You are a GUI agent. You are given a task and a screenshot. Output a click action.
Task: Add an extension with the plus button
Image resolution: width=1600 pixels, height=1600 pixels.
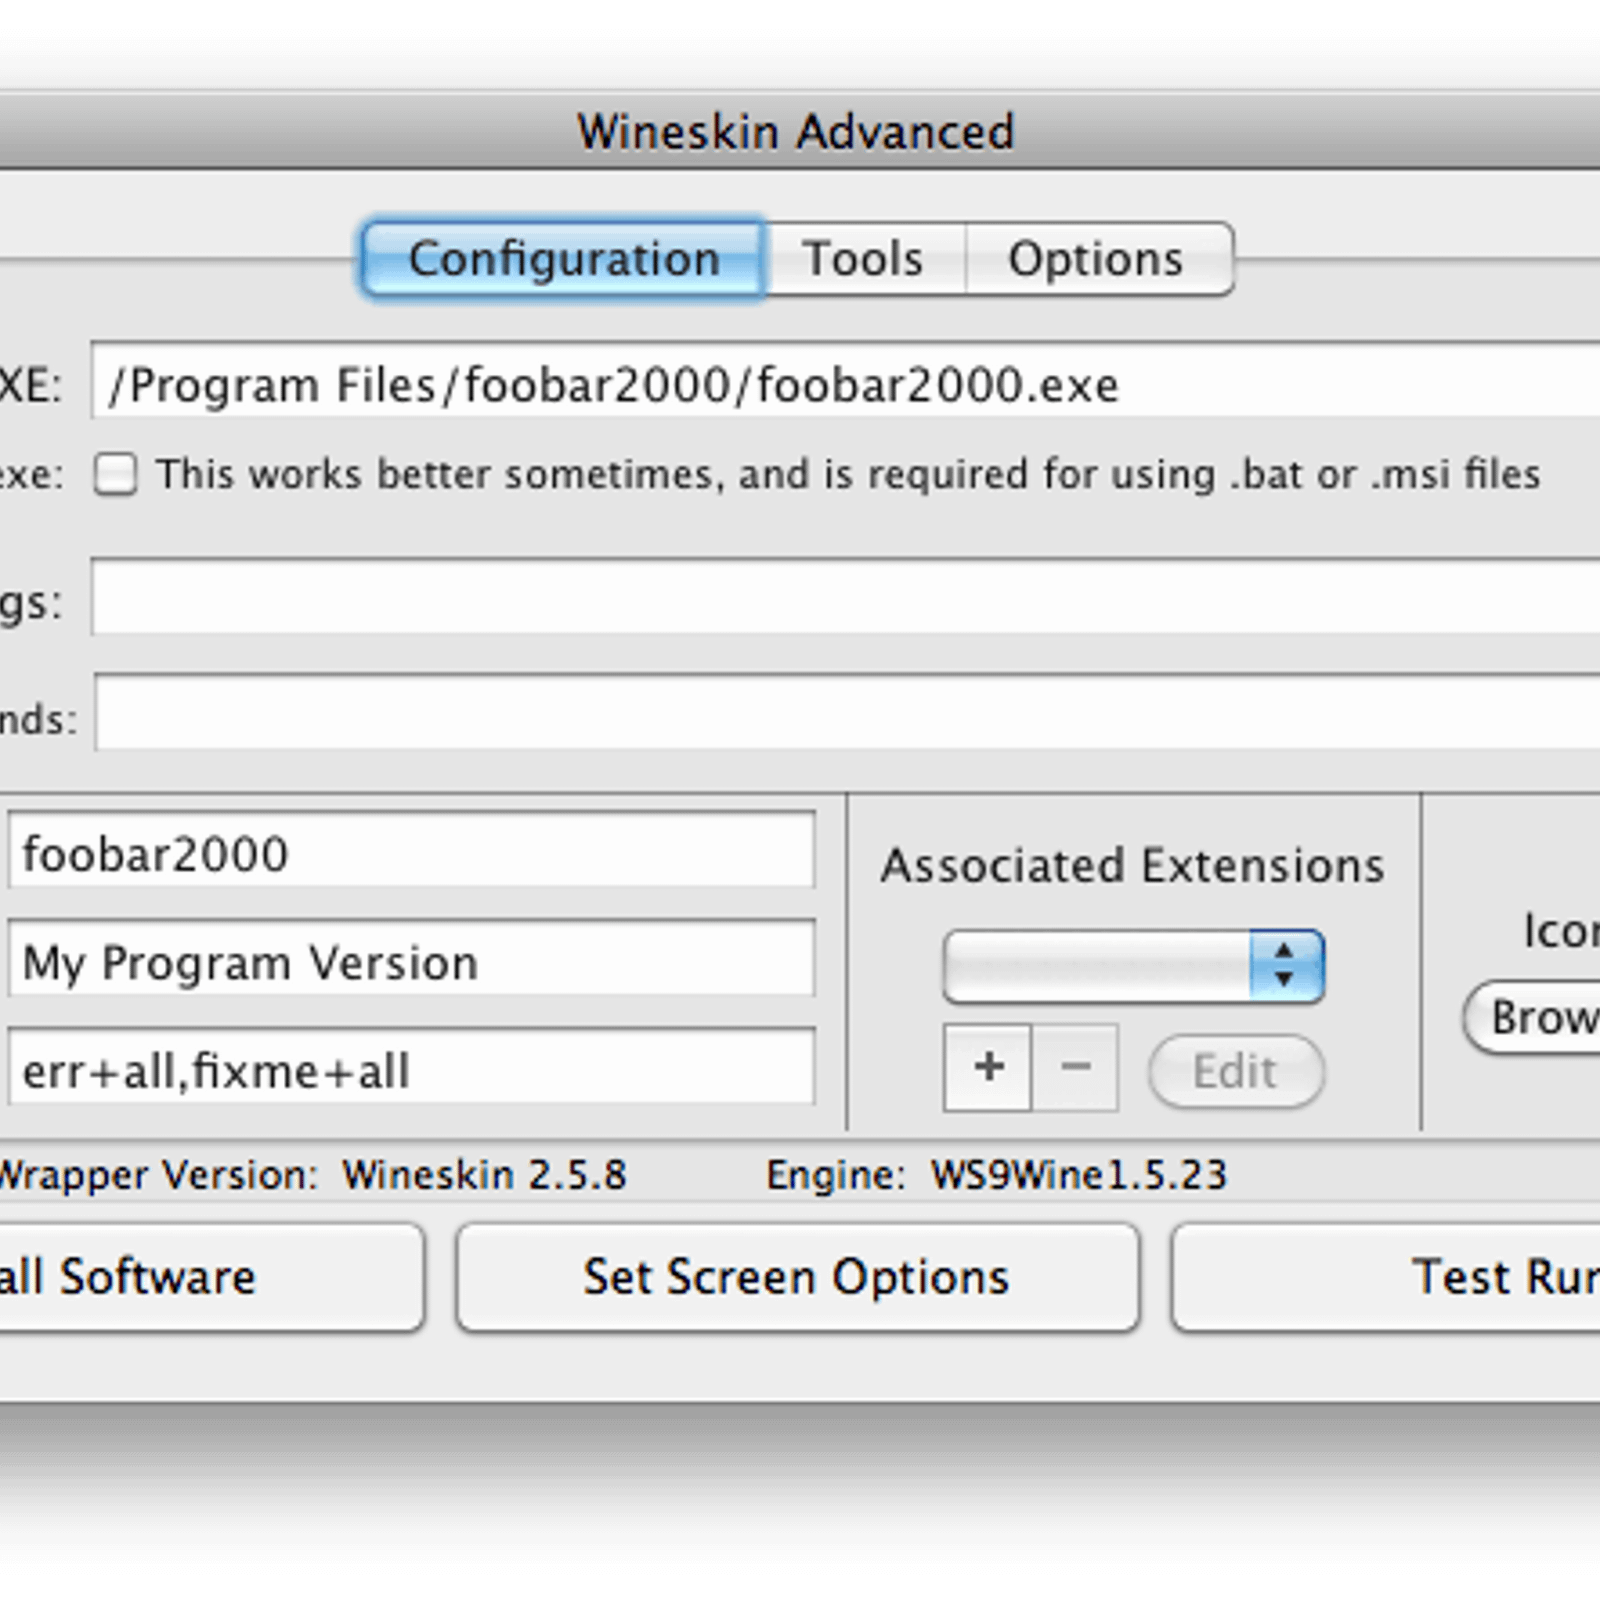click(x=987, y=1067)
